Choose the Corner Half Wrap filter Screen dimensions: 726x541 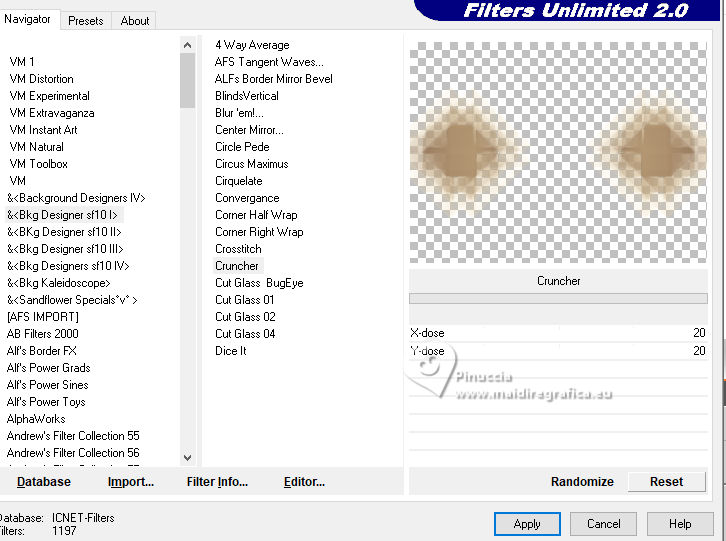coord(256,215)
